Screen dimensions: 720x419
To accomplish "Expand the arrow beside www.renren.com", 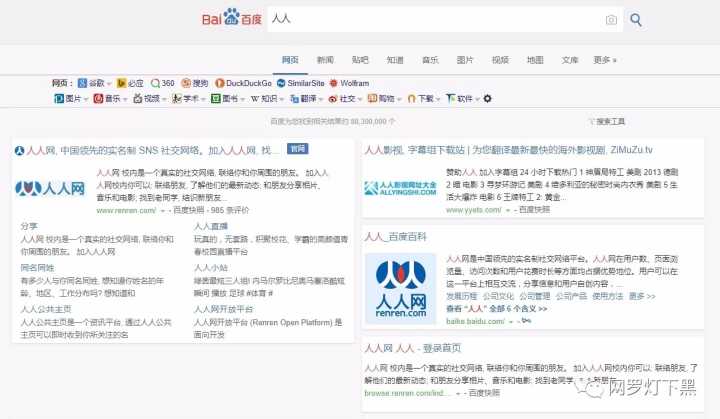I will (x=162, y=210).
